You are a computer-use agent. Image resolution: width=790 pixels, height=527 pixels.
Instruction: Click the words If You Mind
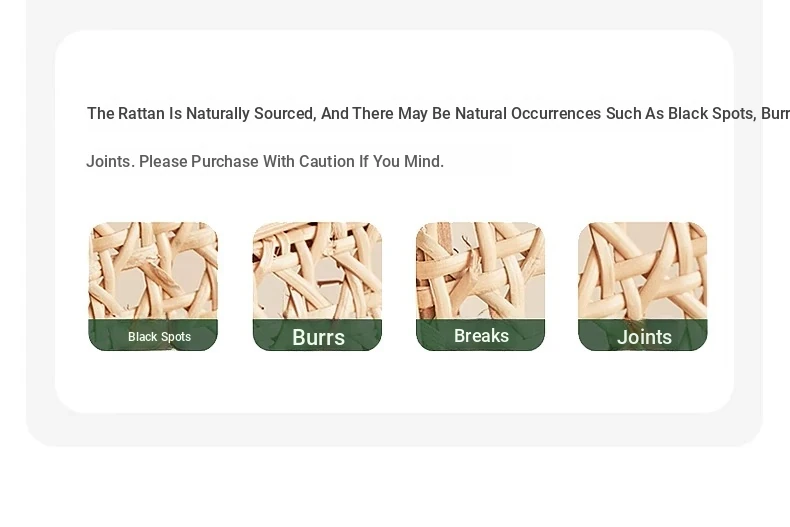[402, 161]
